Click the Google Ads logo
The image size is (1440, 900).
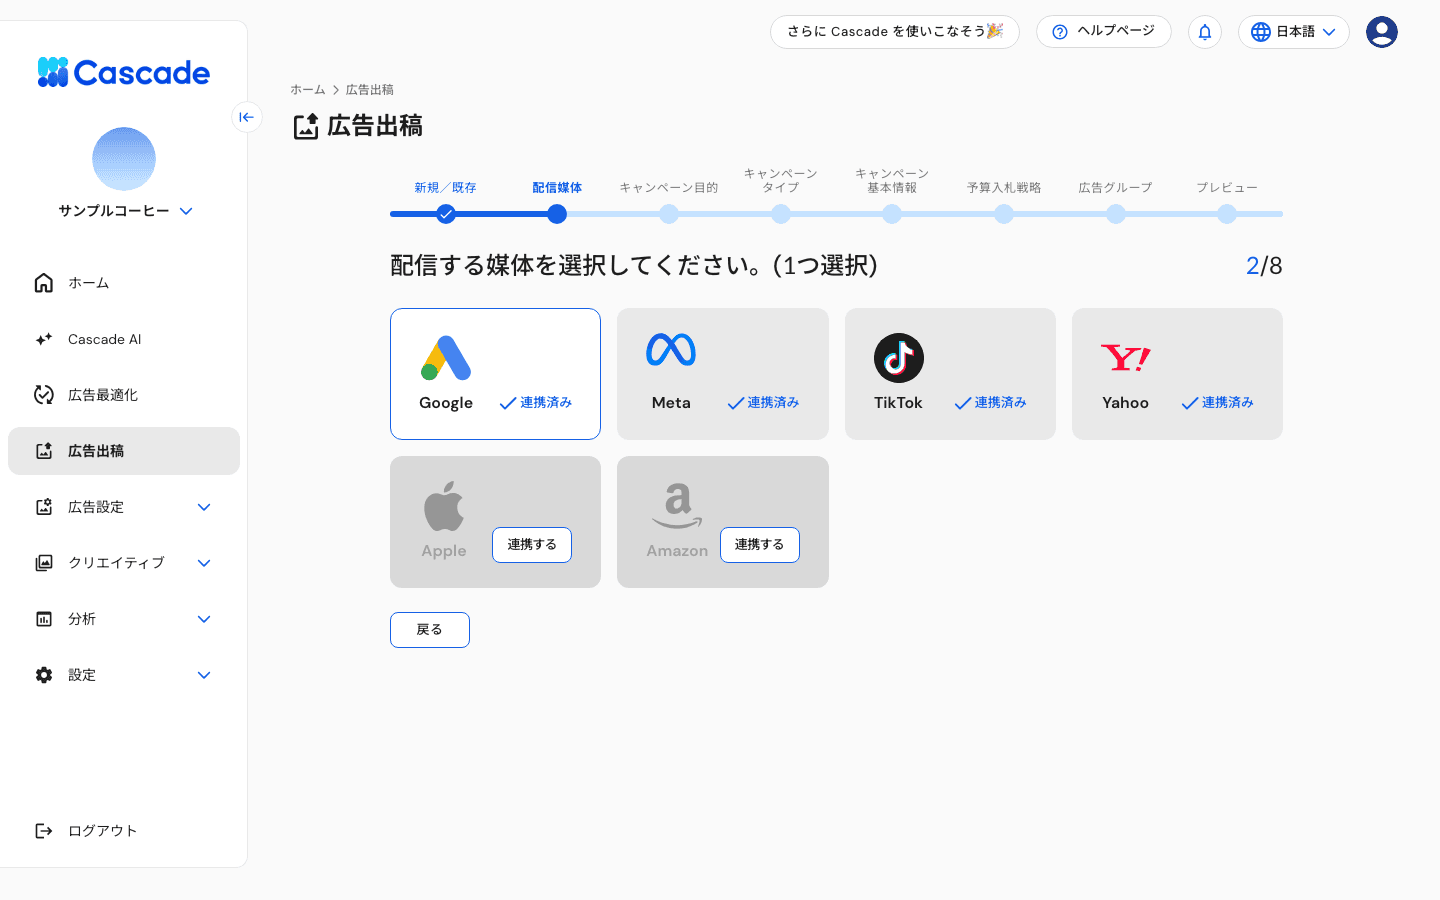pyautogui.click(x=446, y=358)
